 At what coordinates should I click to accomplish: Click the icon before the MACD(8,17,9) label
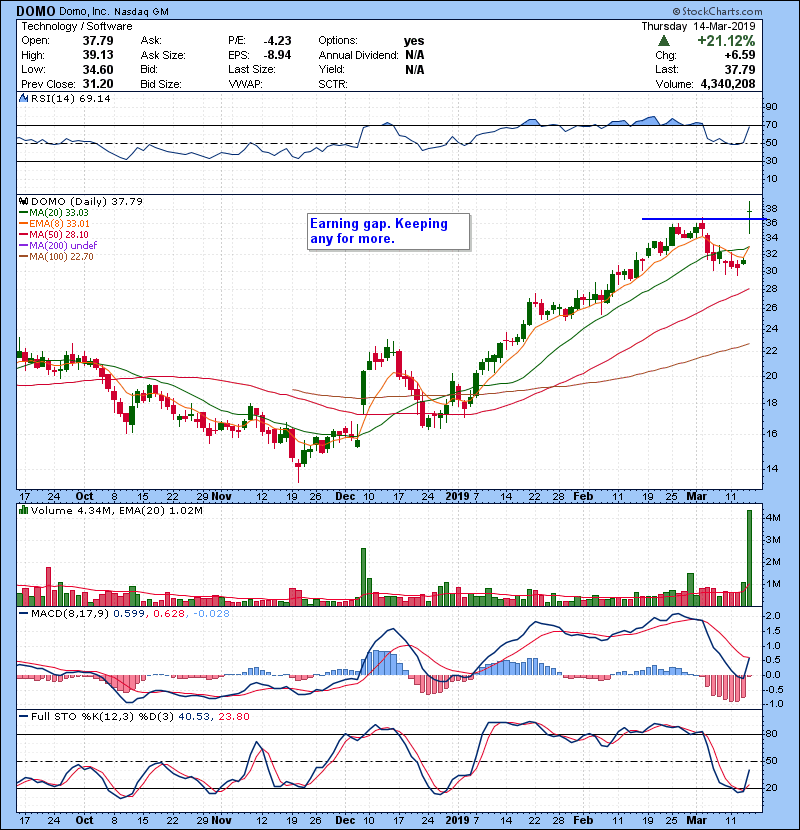pyautogui.click(x=22, y=612)
